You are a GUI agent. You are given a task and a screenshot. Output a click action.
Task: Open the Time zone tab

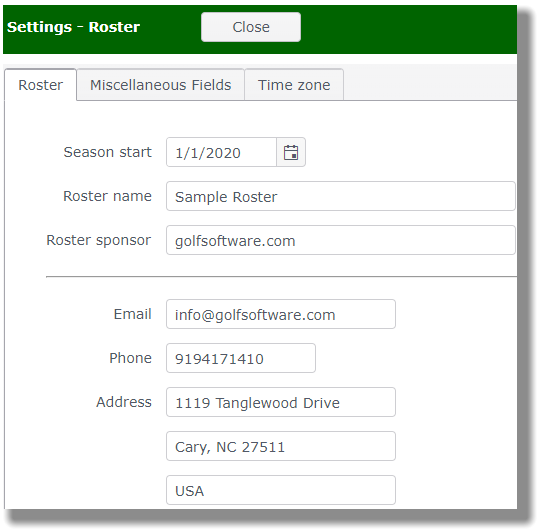294,85
